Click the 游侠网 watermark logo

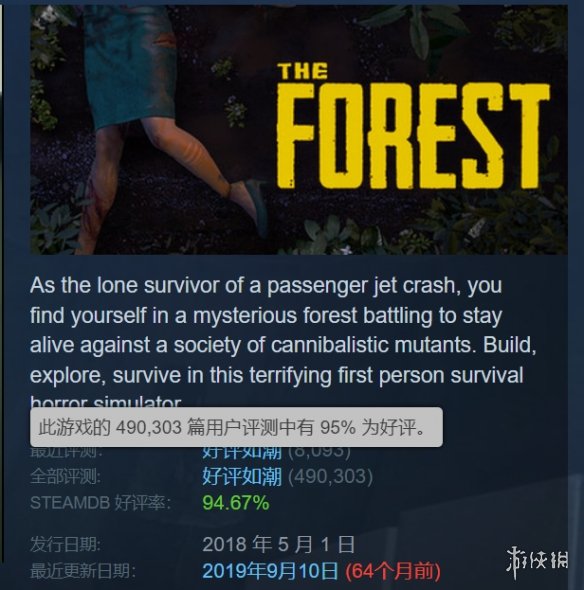(537, 563)
